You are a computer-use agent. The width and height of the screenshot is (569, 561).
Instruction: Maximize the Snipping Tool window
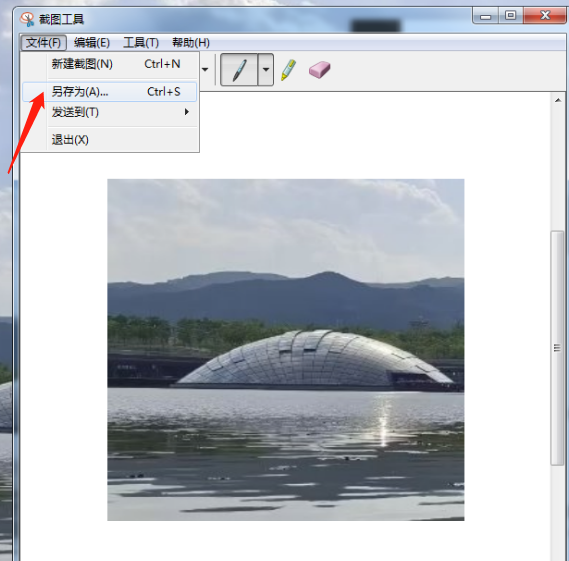click(x=511, y=16)
